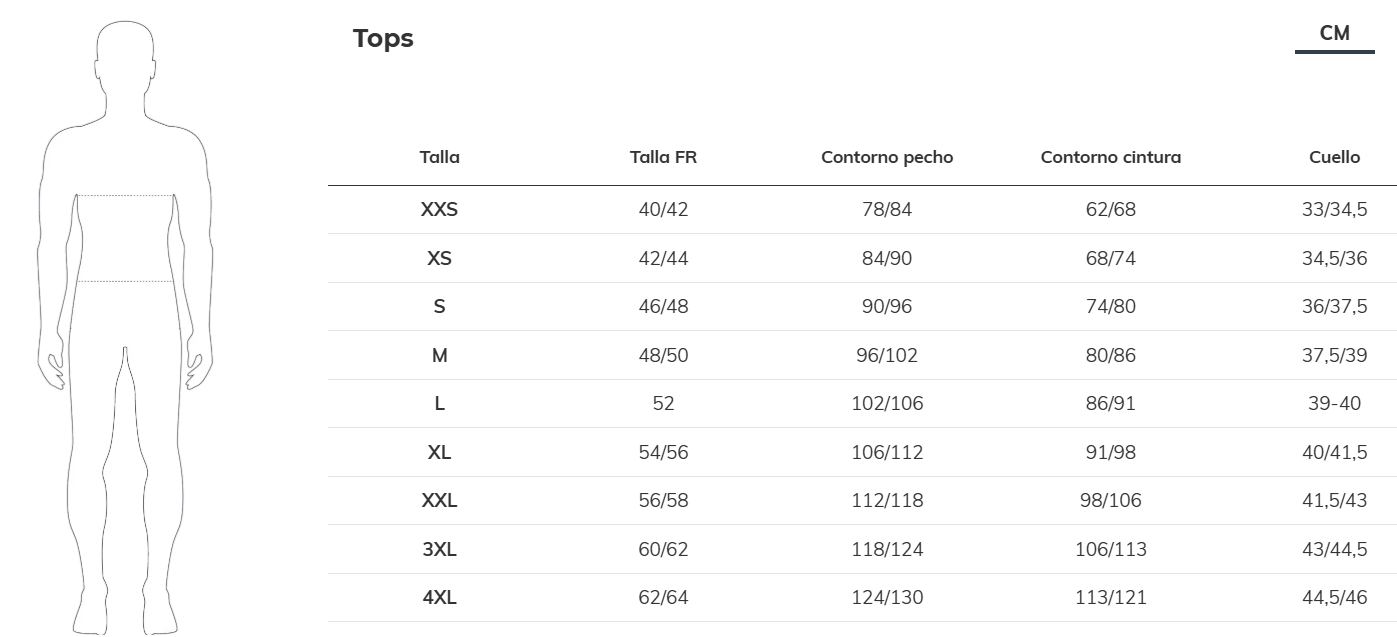Click the Talla FR column header

[663, 157]
